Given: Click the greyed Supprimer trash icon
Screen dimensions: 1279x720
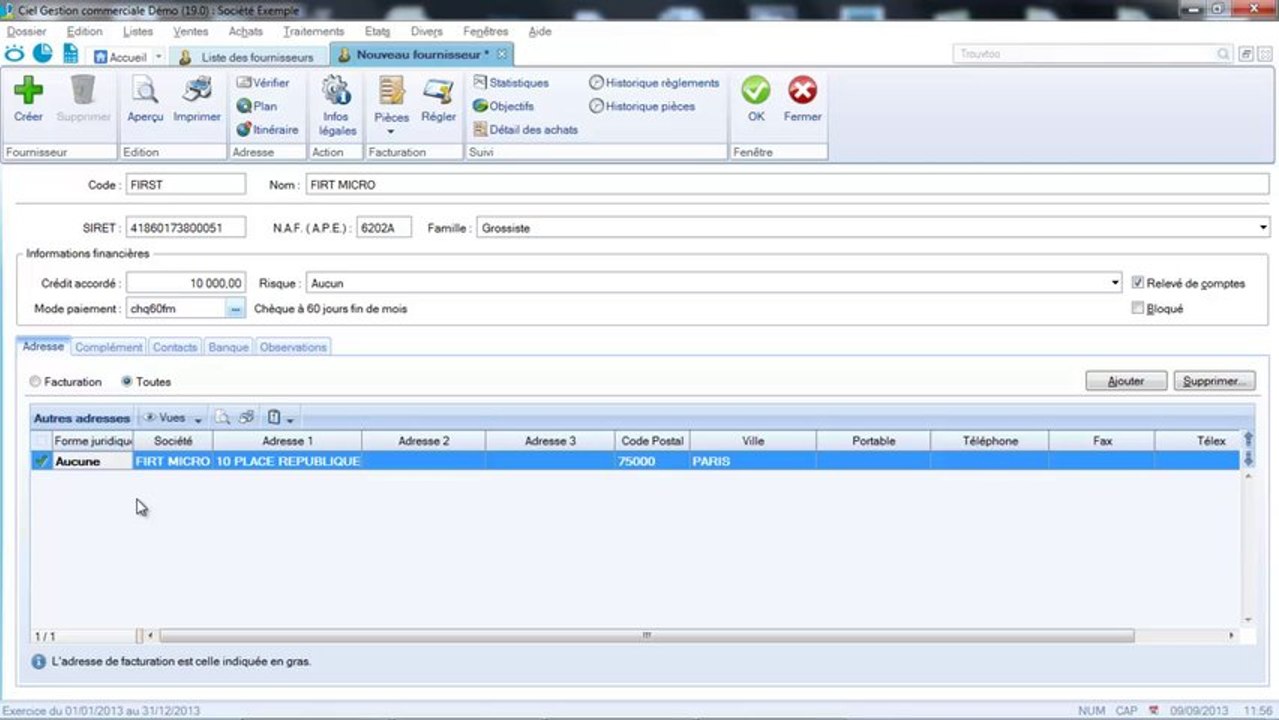Looking at the screenshot, I should point(83,91).
